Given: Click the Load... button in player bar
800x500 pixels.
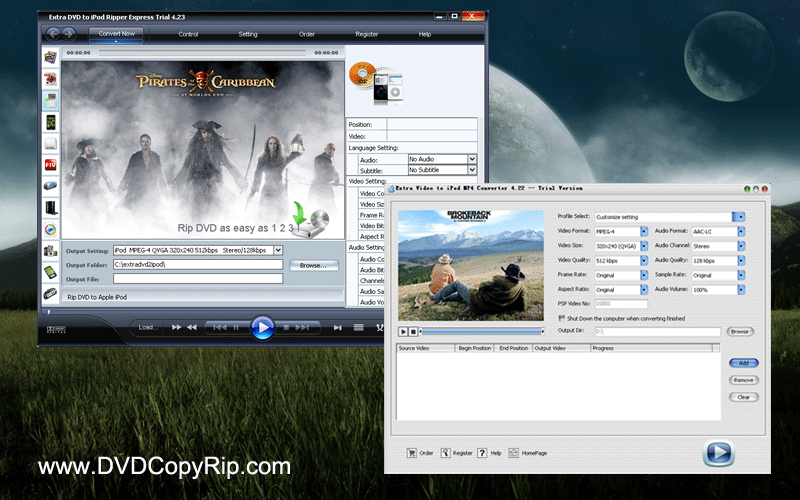Looking at the screenshot, I should coord(148,327).
